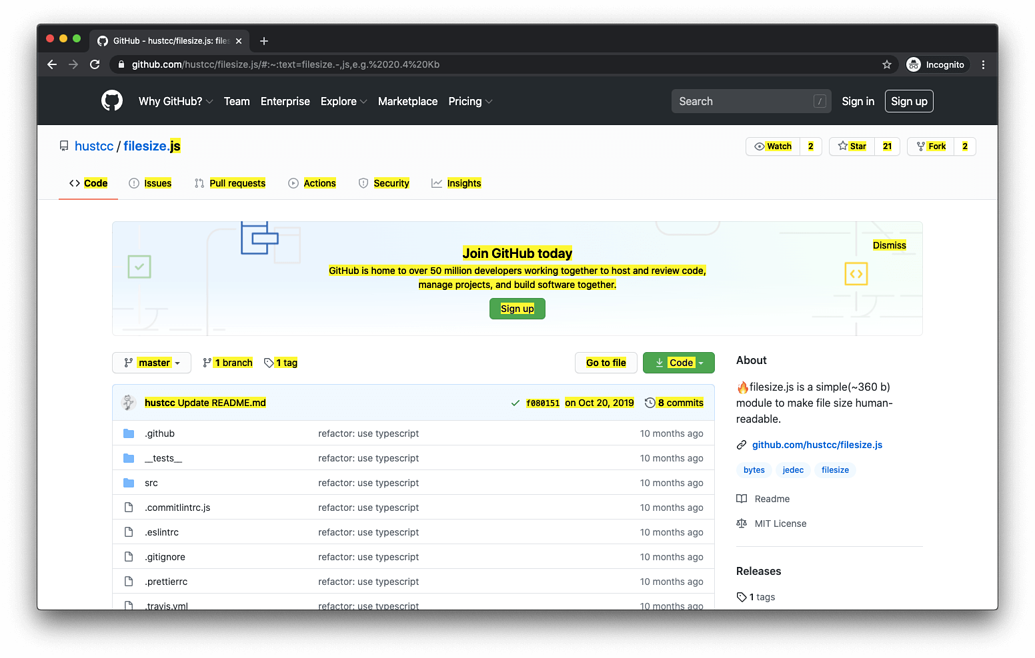Click the Go to file button
1035x658 pixels.
(x=606, y=363)
